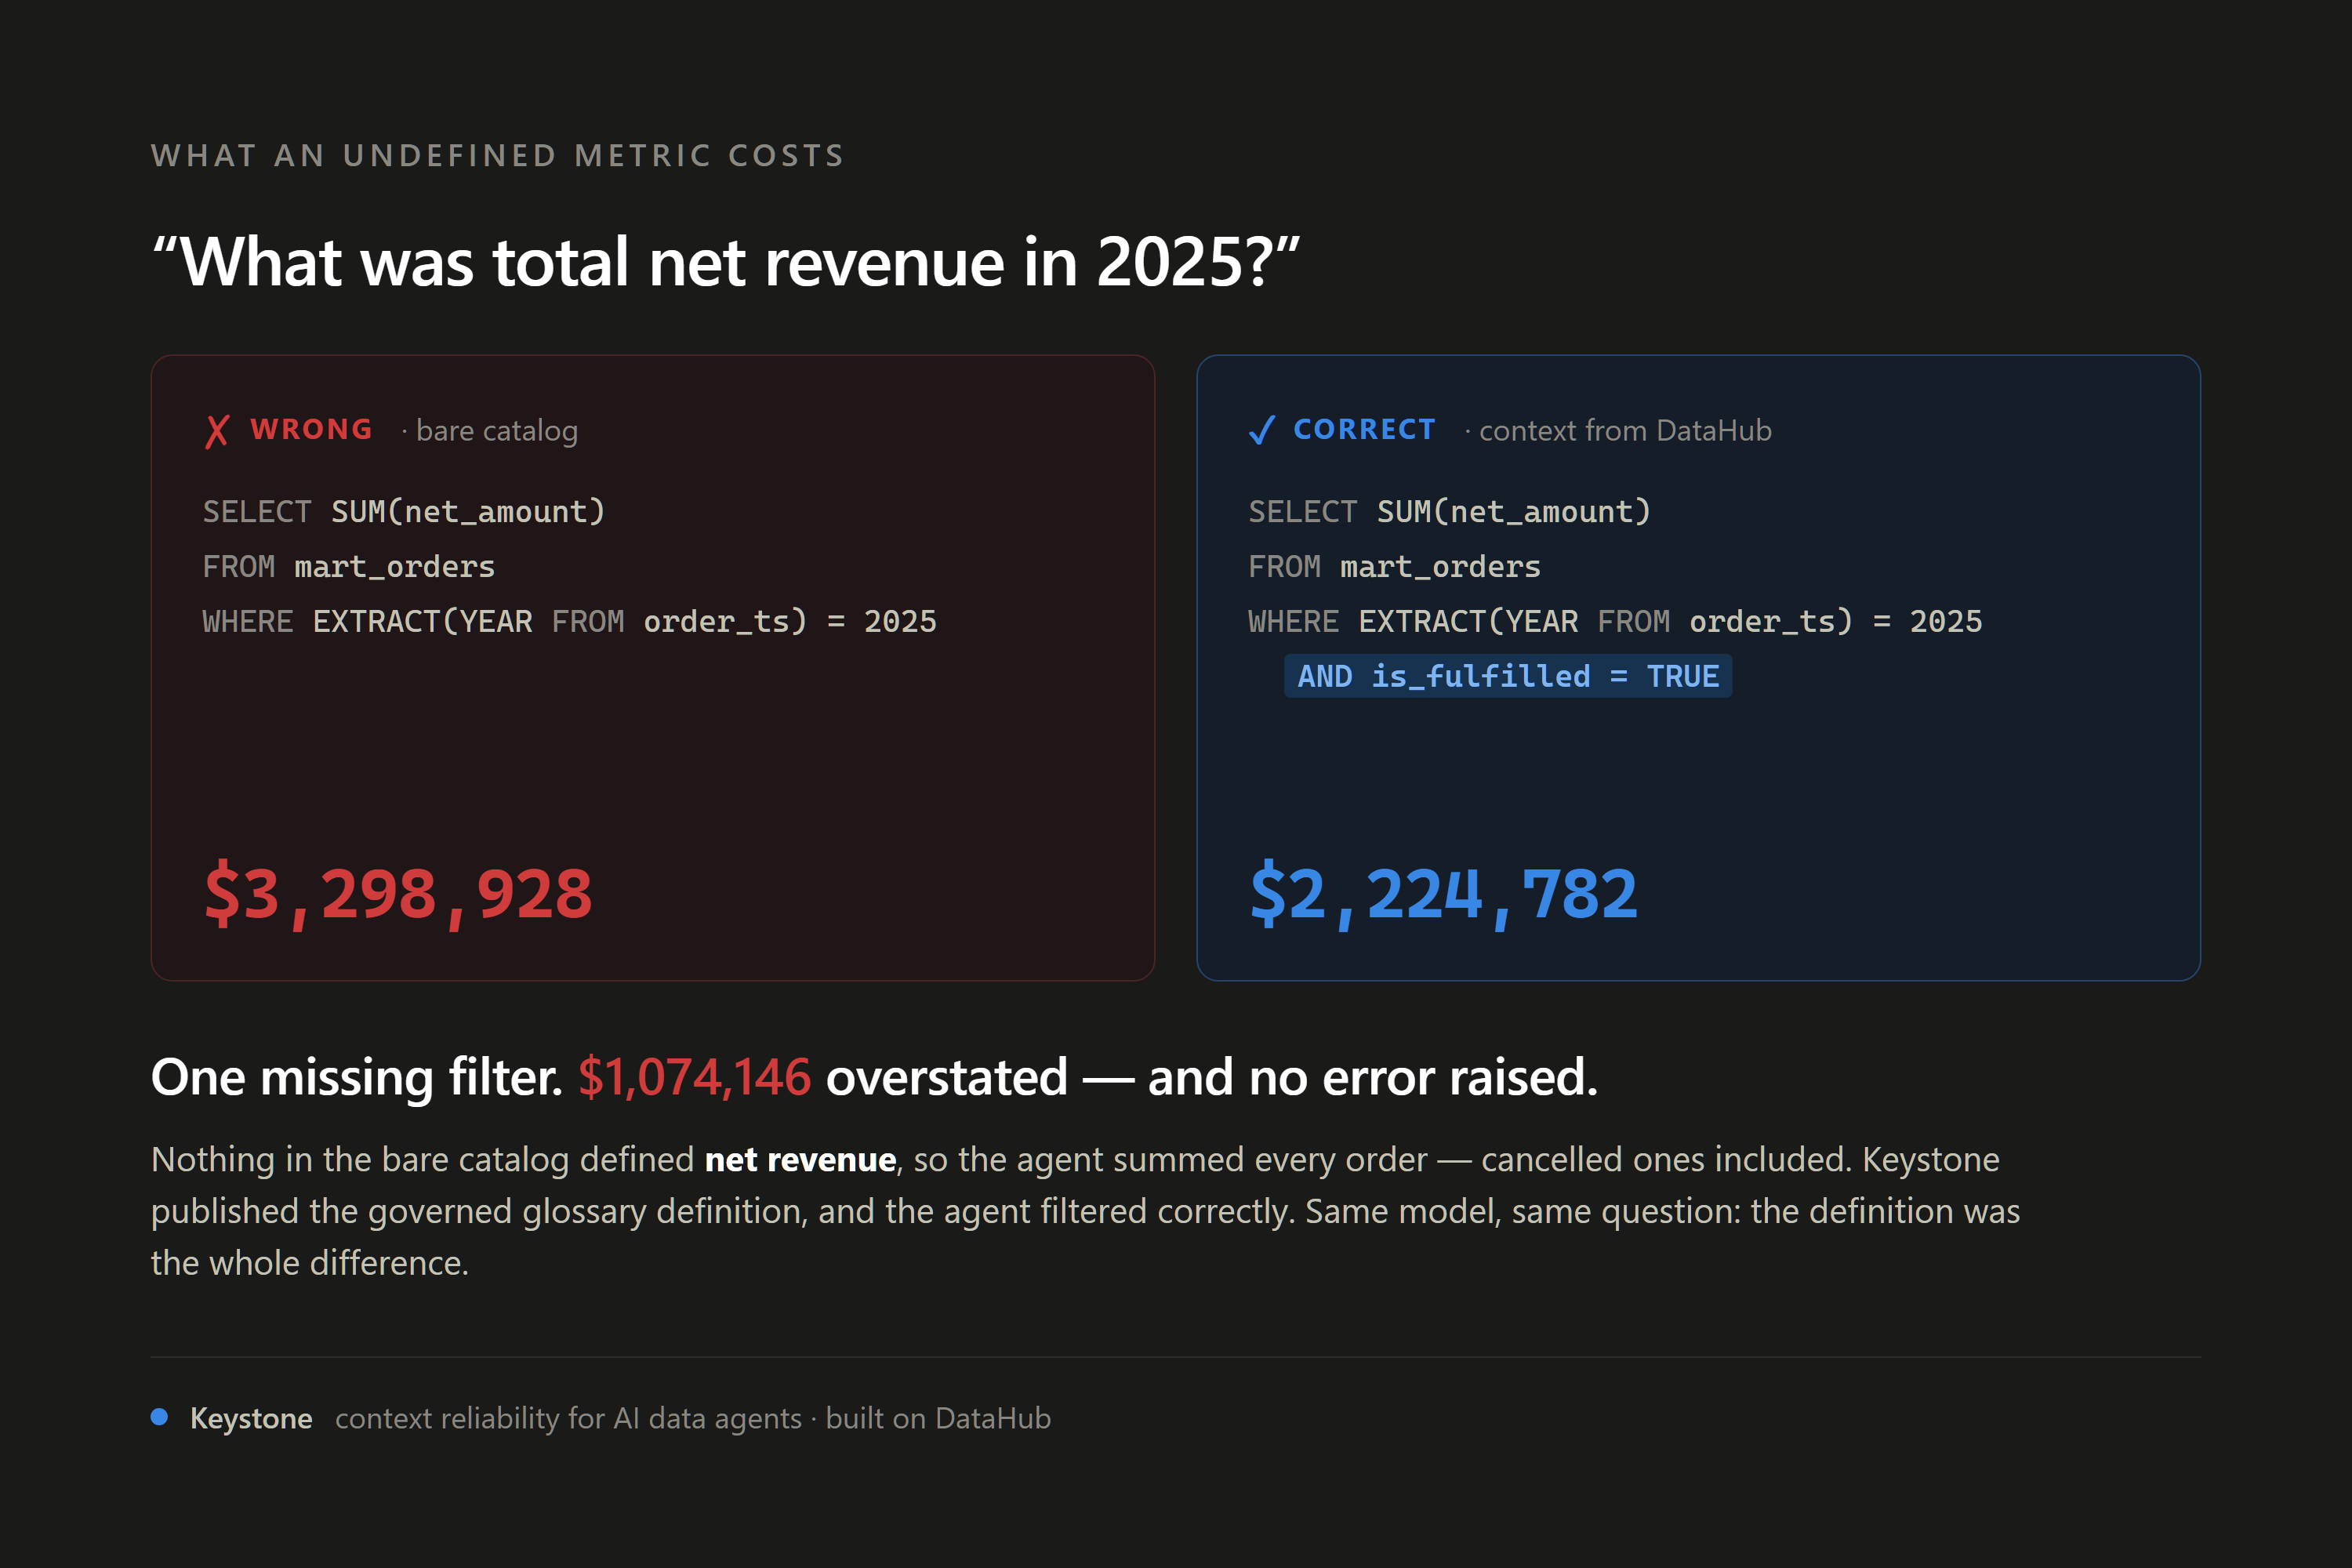Viewport: 2352px width, 1568px height.
Task: Click the red $1,074,146 overstated amount
Action: [x=694, y=1077]
